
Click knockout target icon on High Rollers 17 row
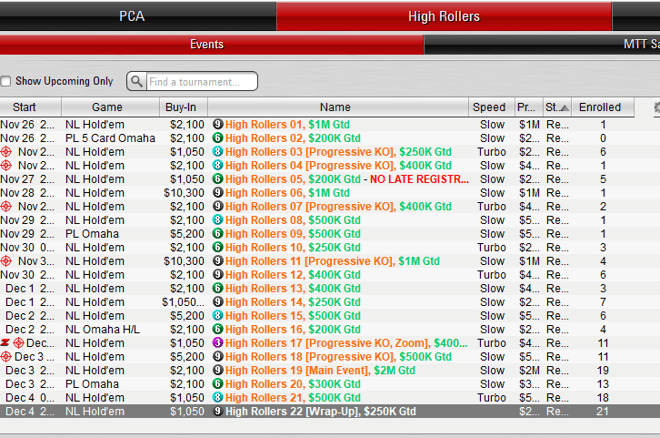(19, 343)
